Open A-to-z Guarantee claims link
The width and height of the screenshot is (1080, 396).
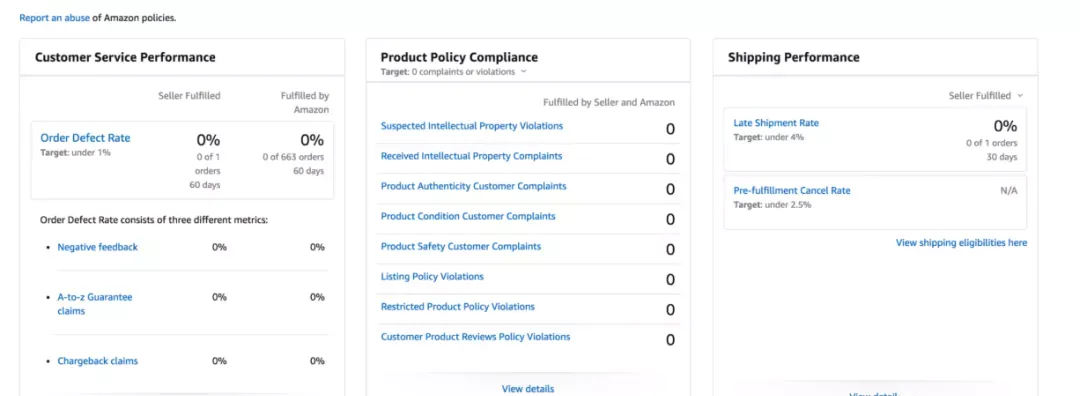tap(95, 304)
